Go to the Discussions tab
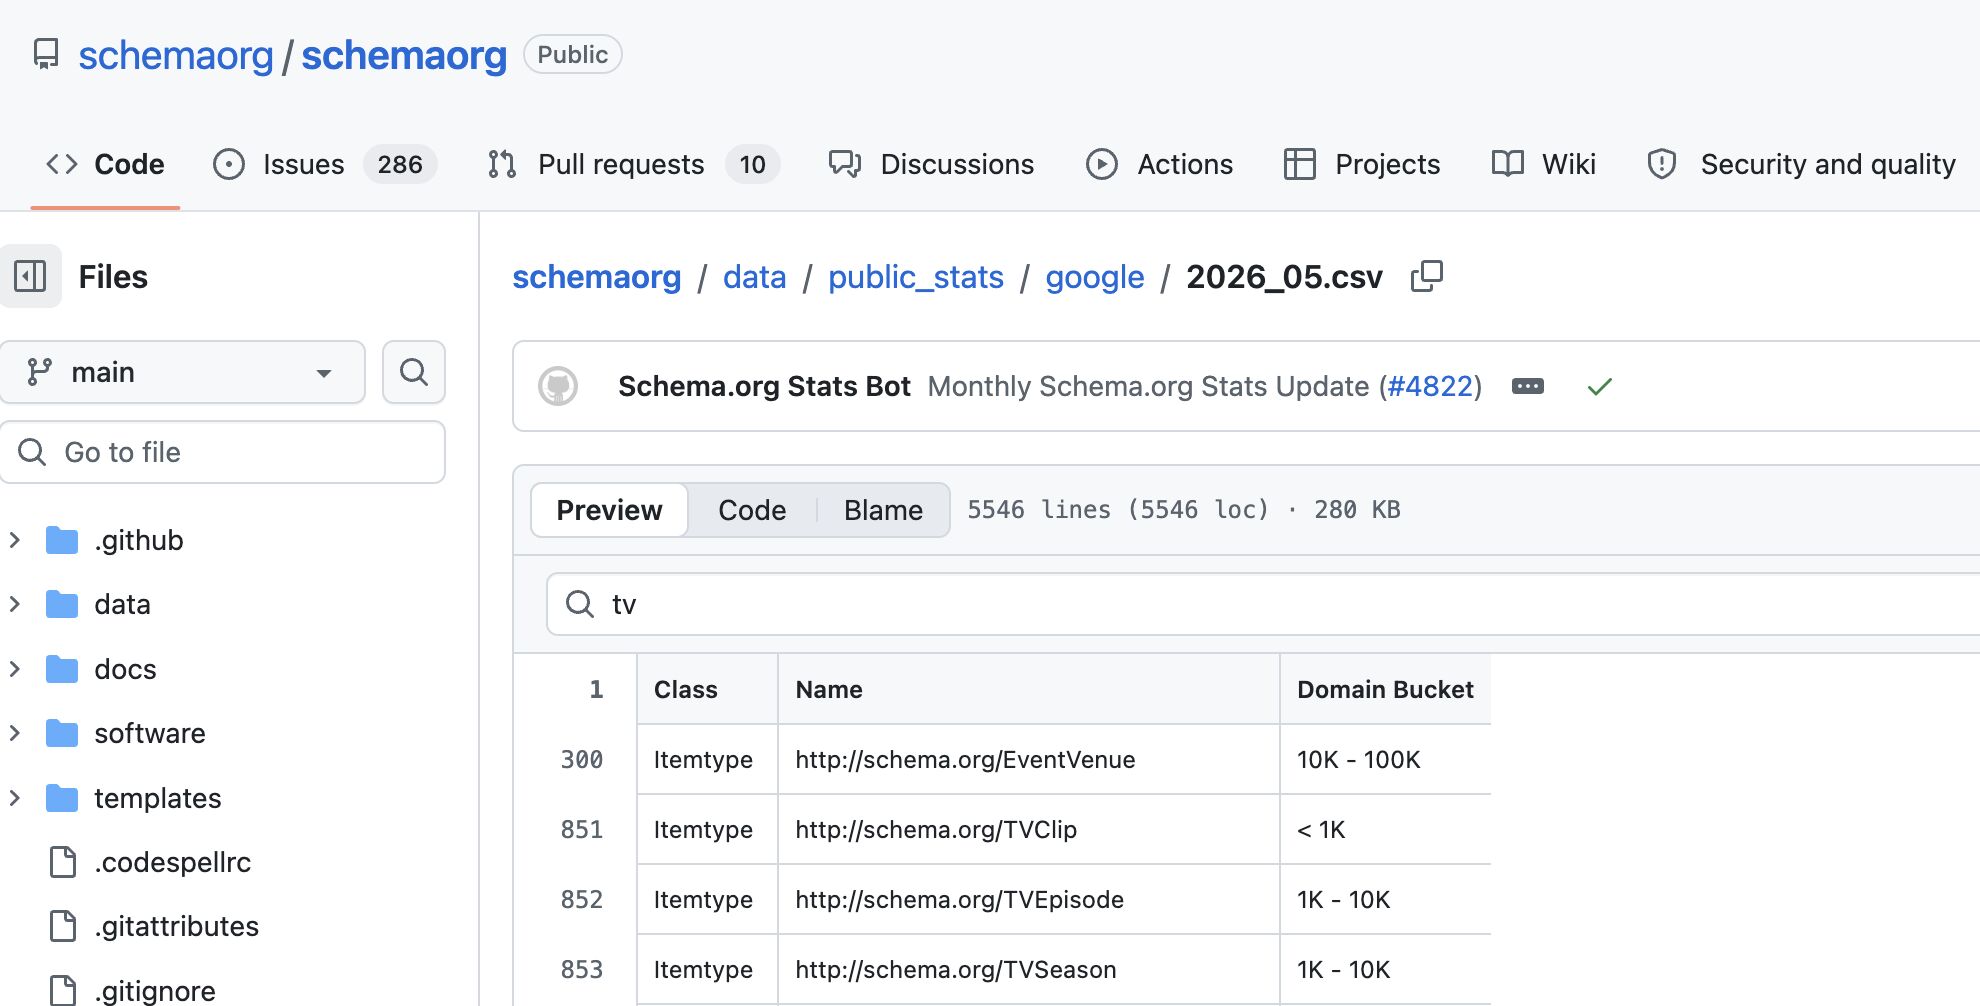Screen dimensions: 1980x1006 [x=932, y=164]
